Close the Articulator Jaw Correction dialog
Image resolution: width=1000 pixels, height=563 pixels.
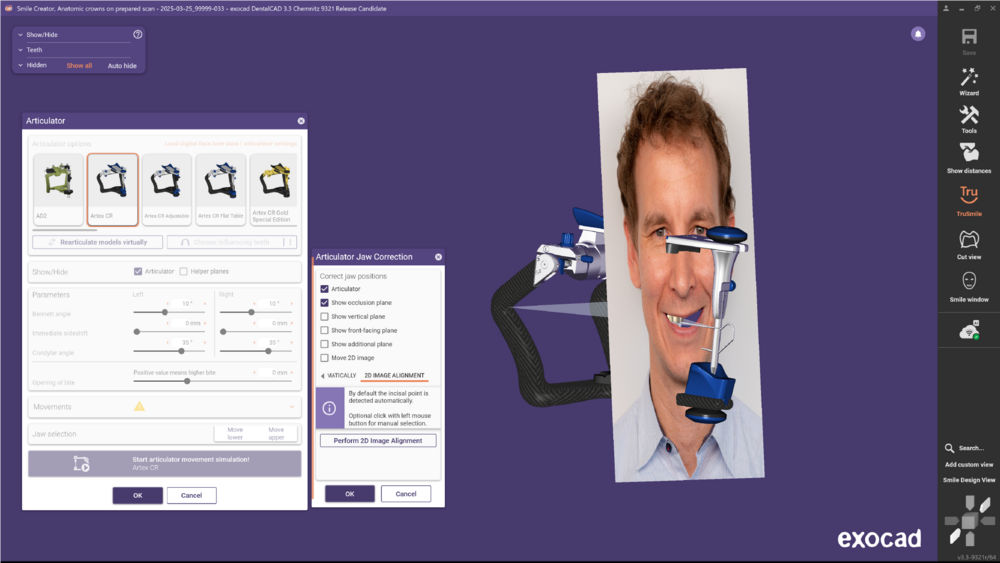click(x=438, y=257)
